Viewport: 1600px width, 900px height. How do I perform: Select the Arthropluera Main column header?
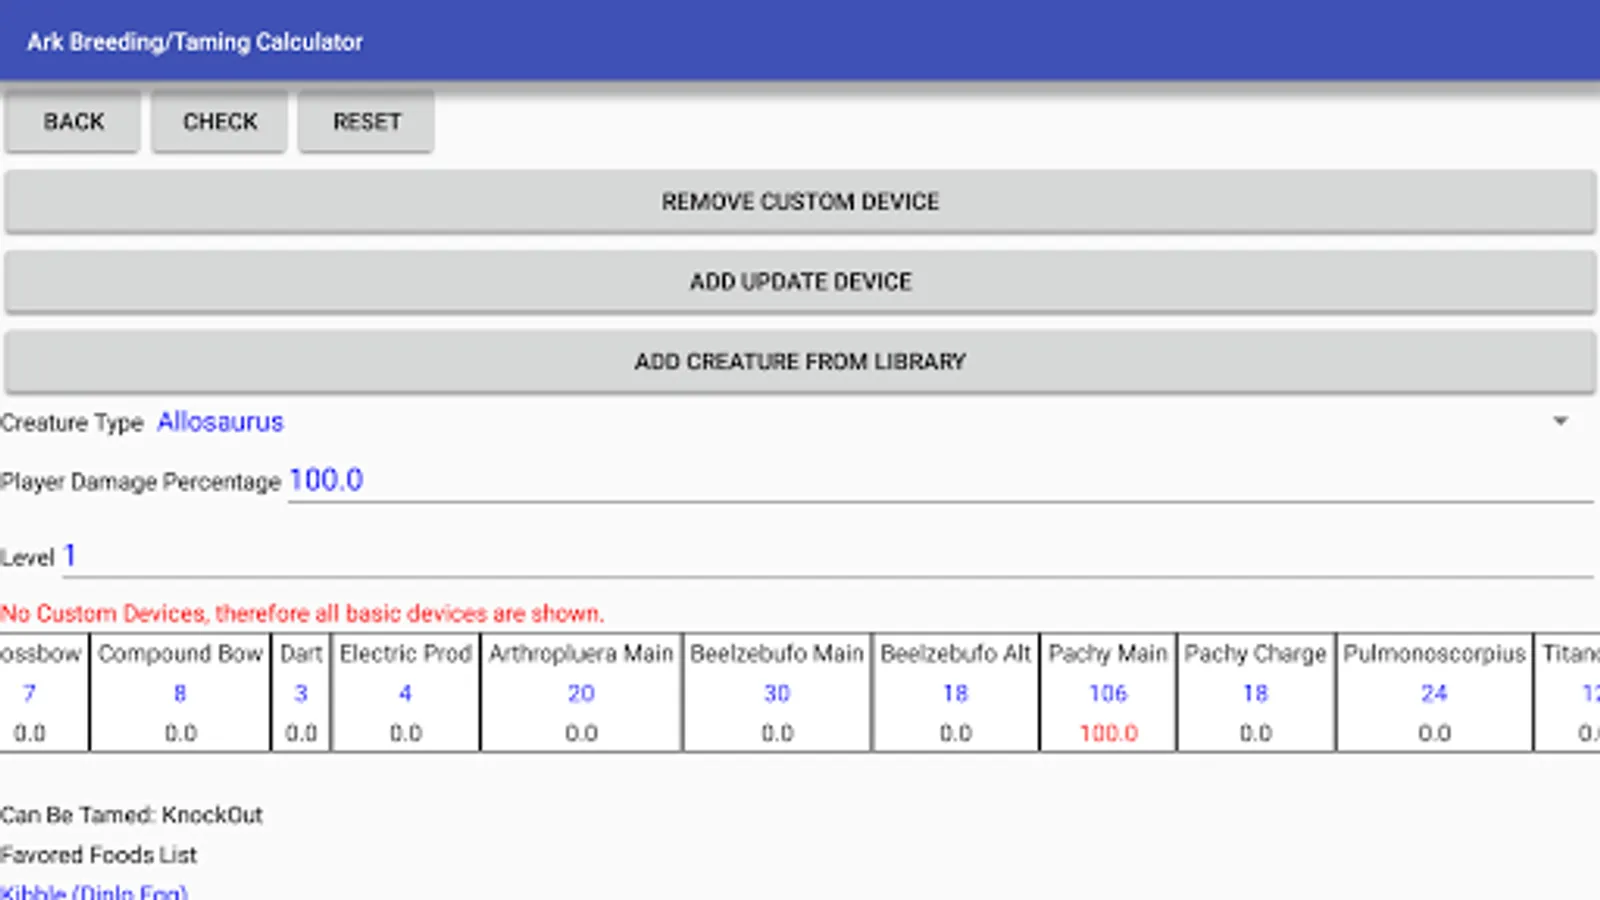point(581,653)
